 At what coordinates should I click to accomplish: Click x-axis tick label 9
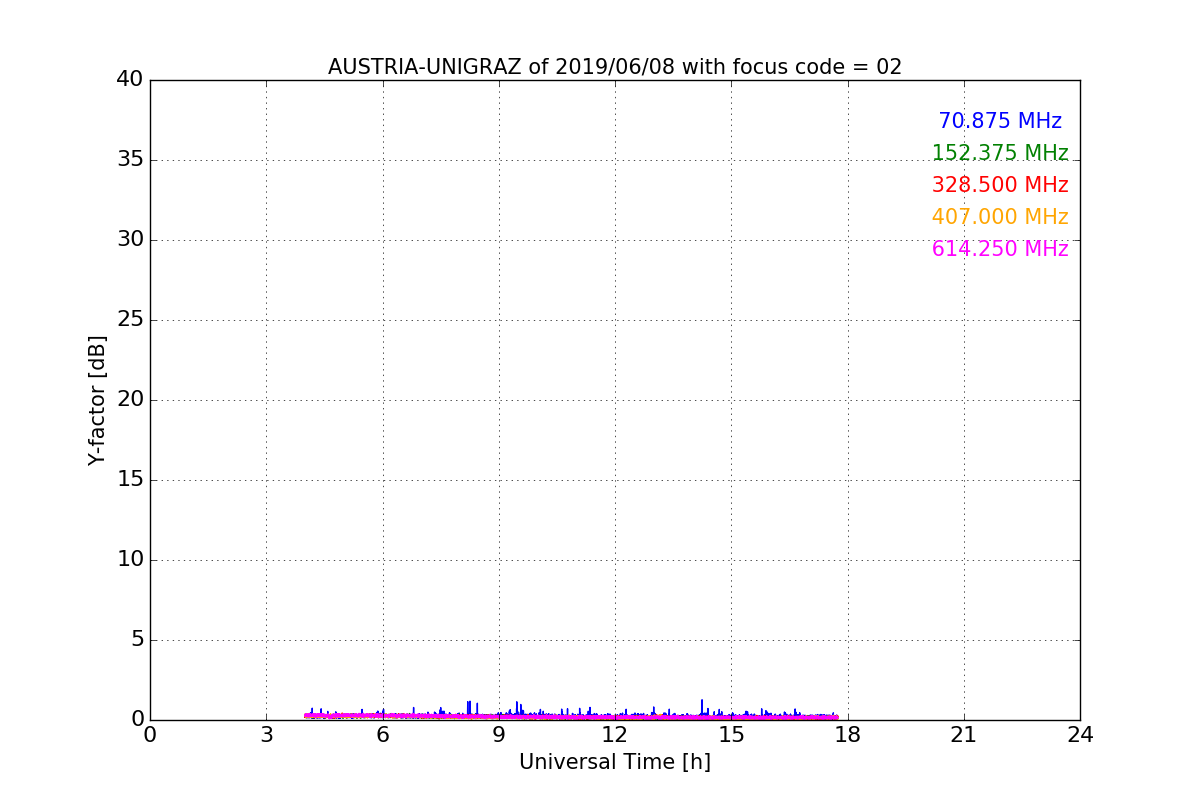pyautogui.click(x=499, y=735)
